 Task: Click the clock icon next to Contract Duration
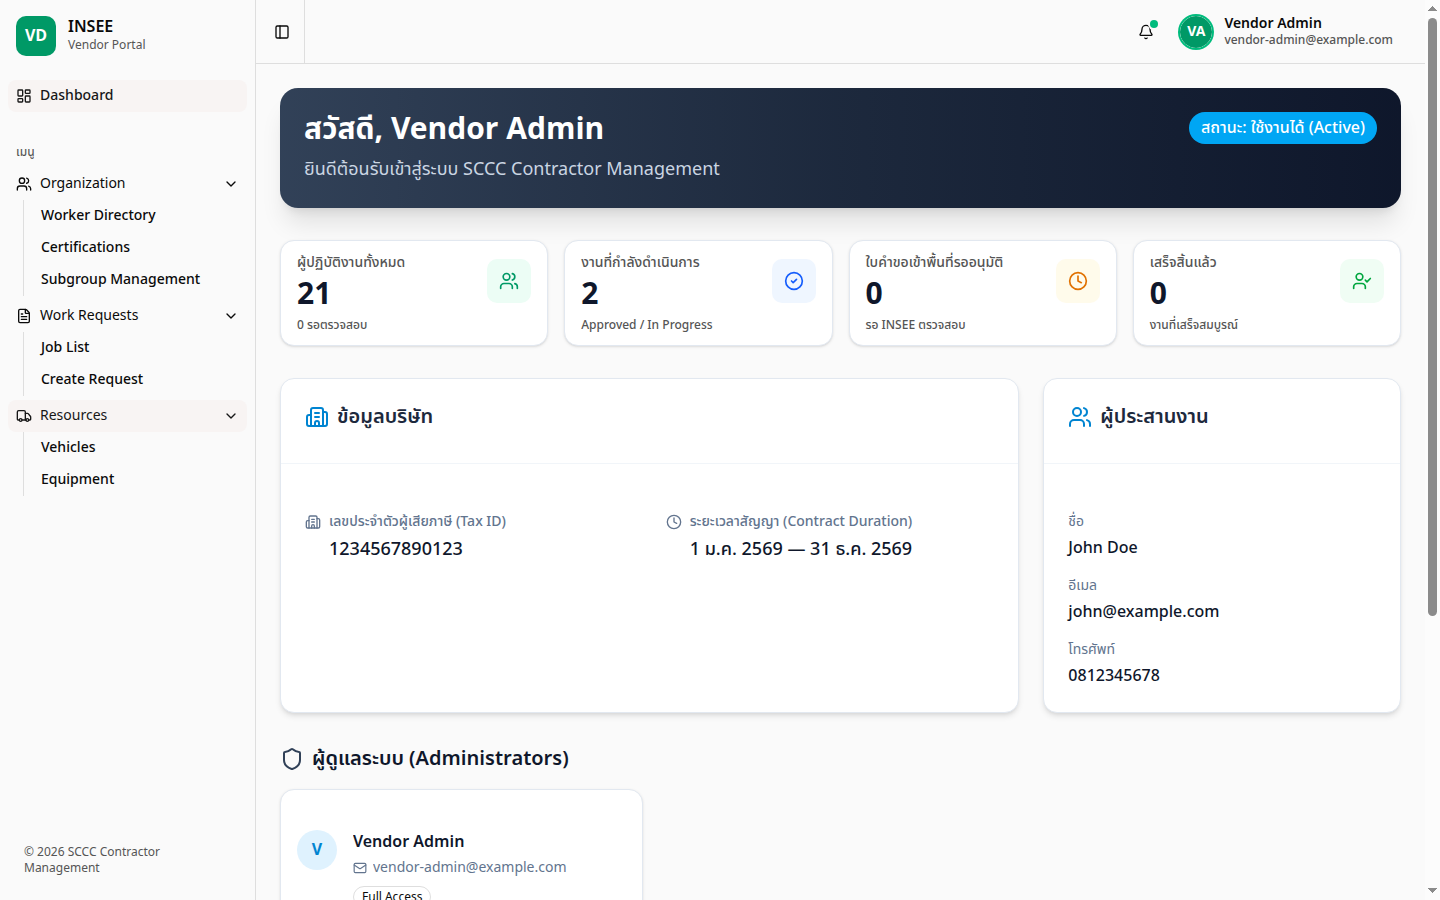(x=674, y=522)
